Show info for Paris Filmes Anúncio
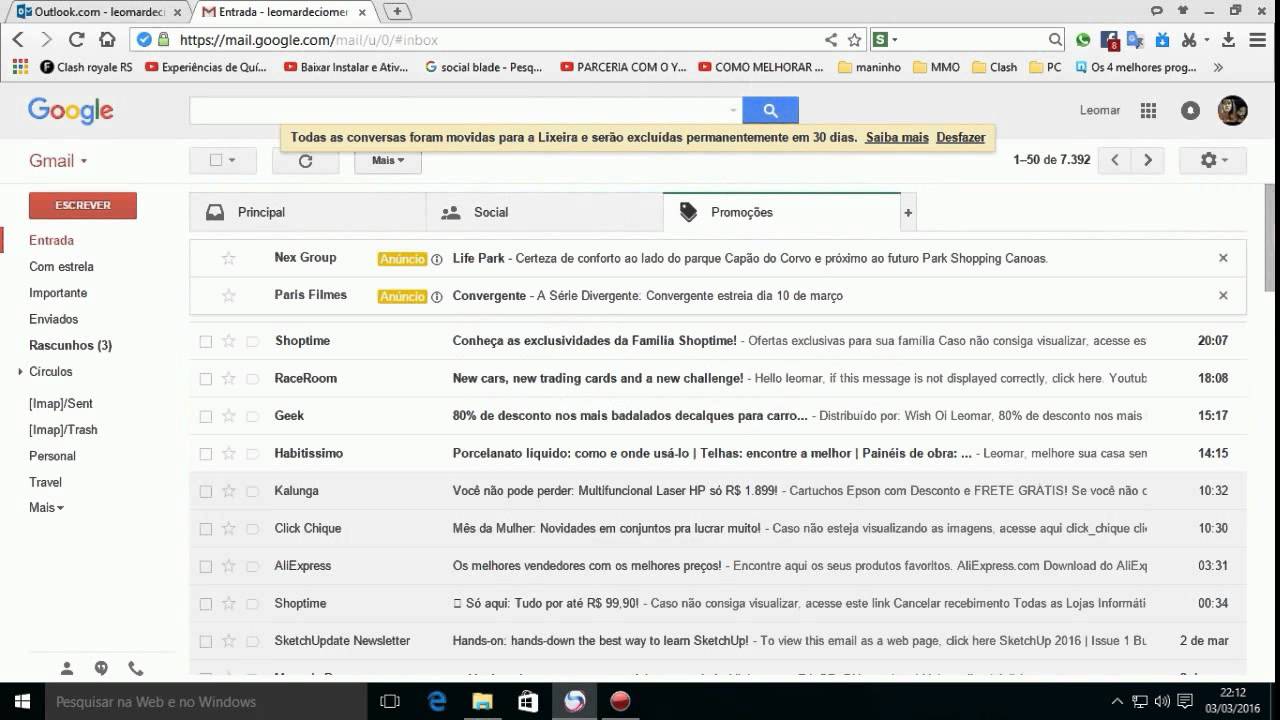Viewport: 1280px width, 720px height. click(436, 297)
